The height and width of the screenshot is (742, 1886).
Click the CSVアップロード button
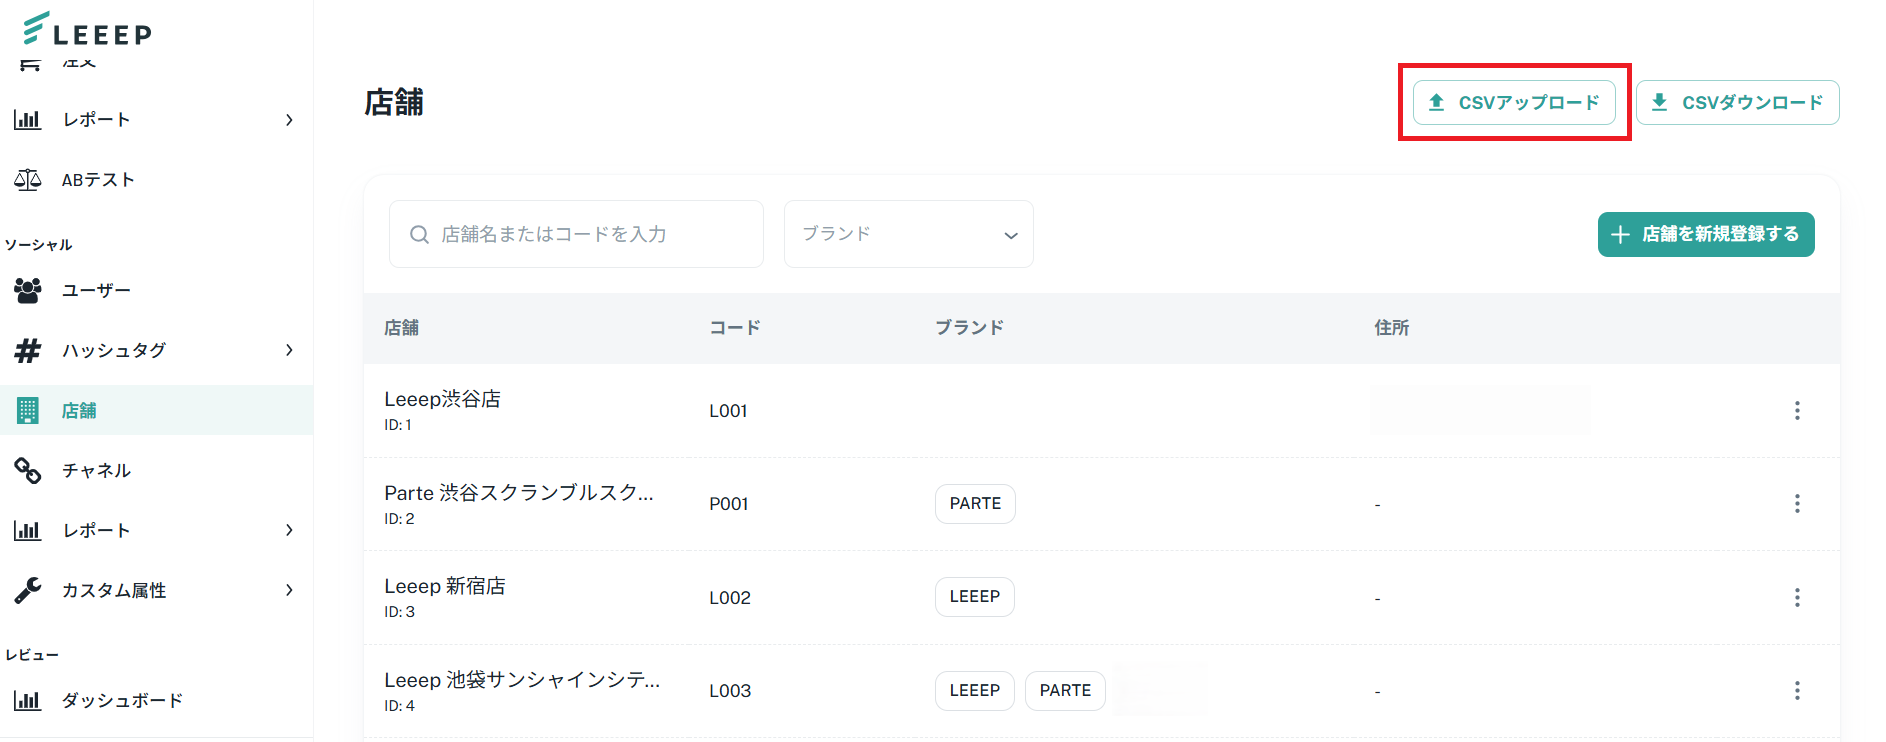(x=1514, y=102)
